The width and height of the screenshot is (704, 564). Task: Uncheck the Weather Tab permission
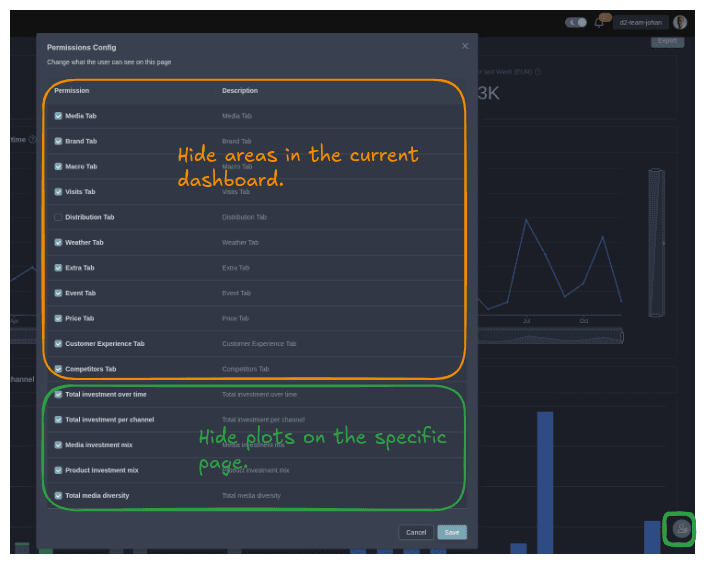pos(58,242)
